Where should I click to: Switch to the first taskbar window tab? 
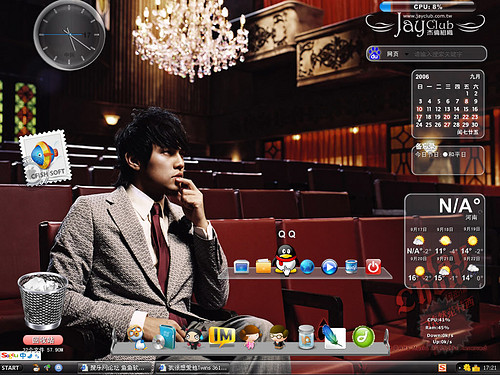[115, 368]
